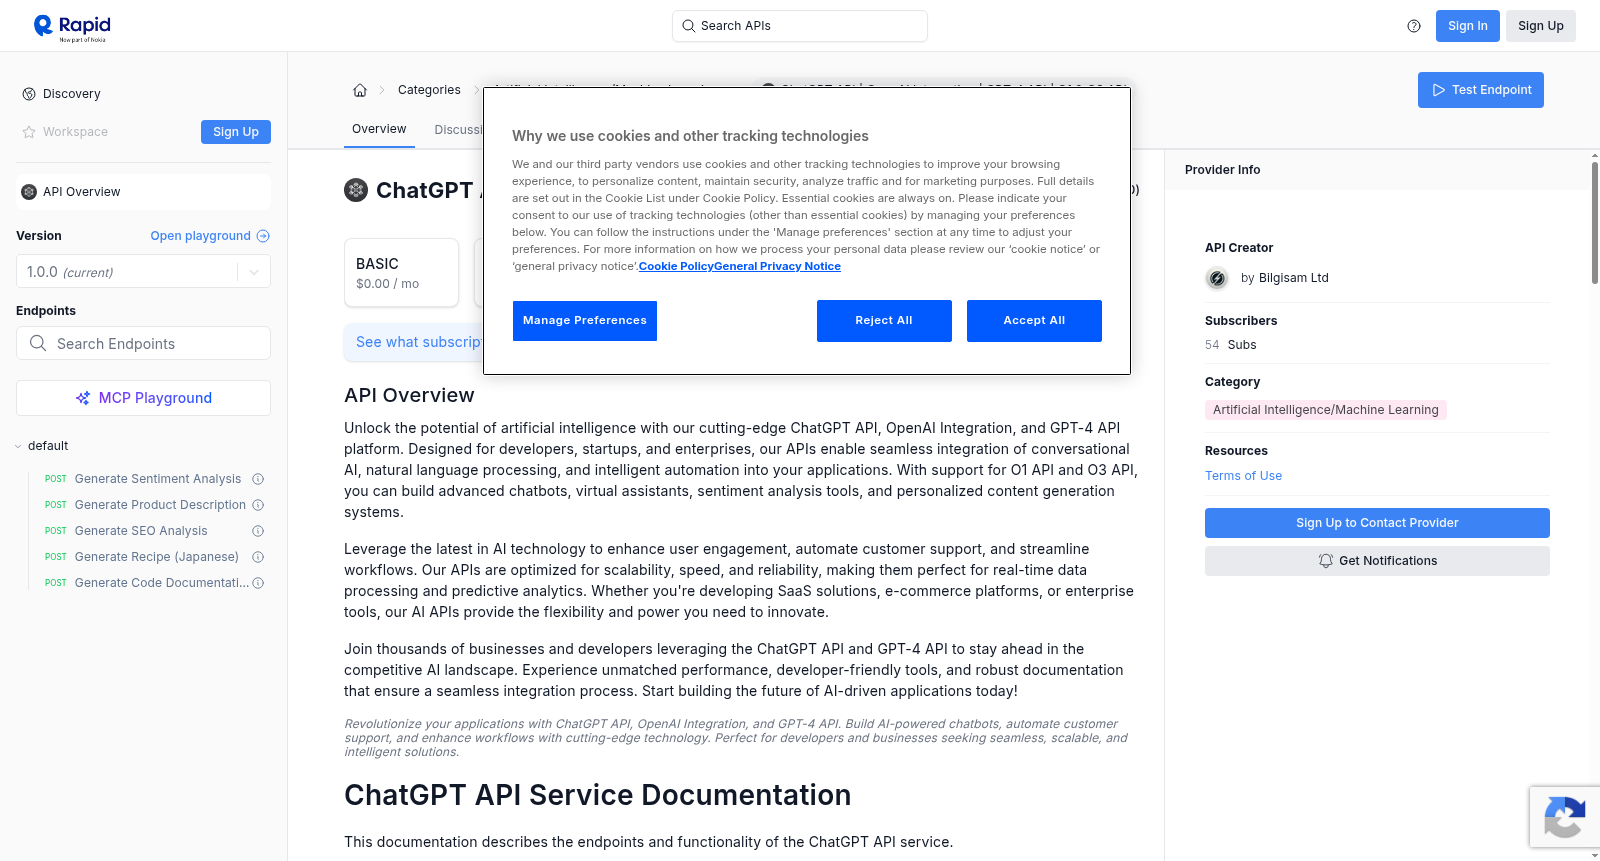Click the Bilgisam Ltd creator avatar
The height and width of the screenshot is (861, 1600).
pyautogui.click(x=1217, y=279)
